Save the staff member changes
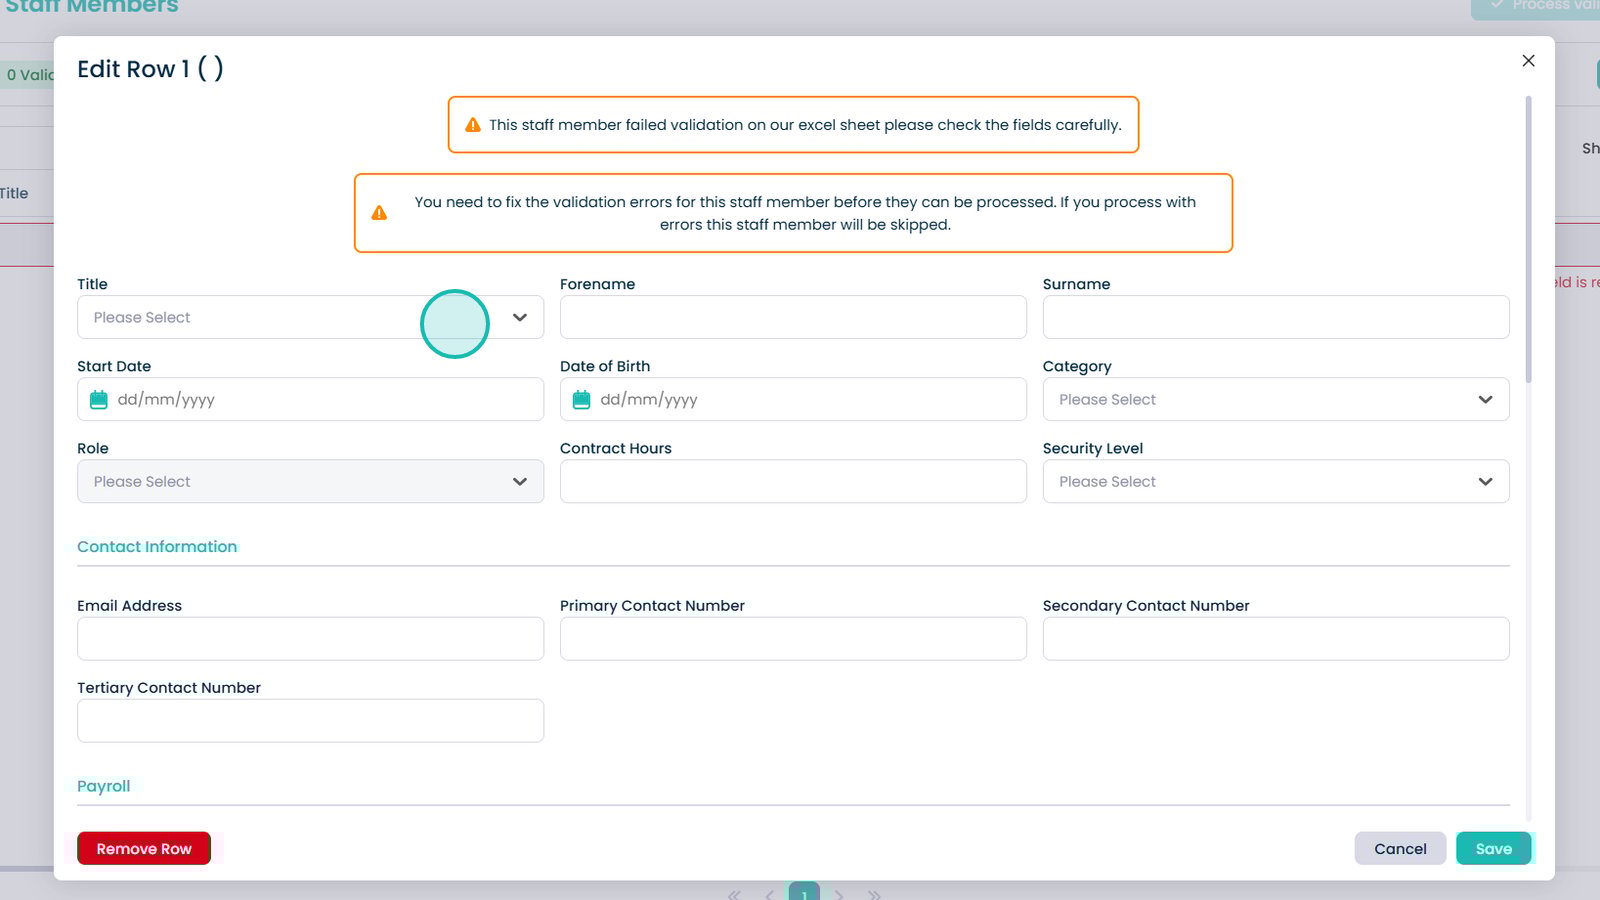Image resolution: width=1600 pixels, height=900 pixels. point(1493,849)
